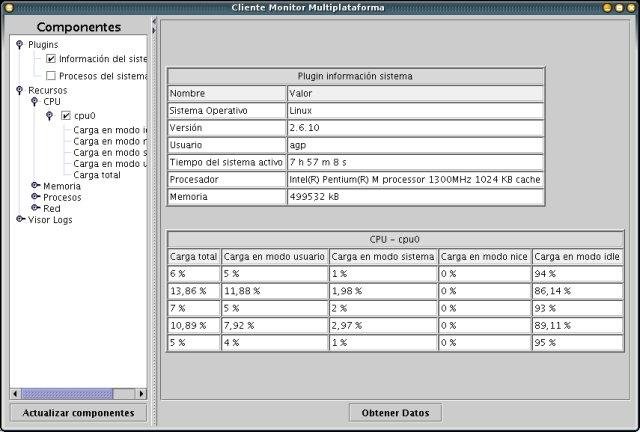This screenshot has width=640, height=432.
Task: Select the Nombre column header
Action: (x=226, y=93)
